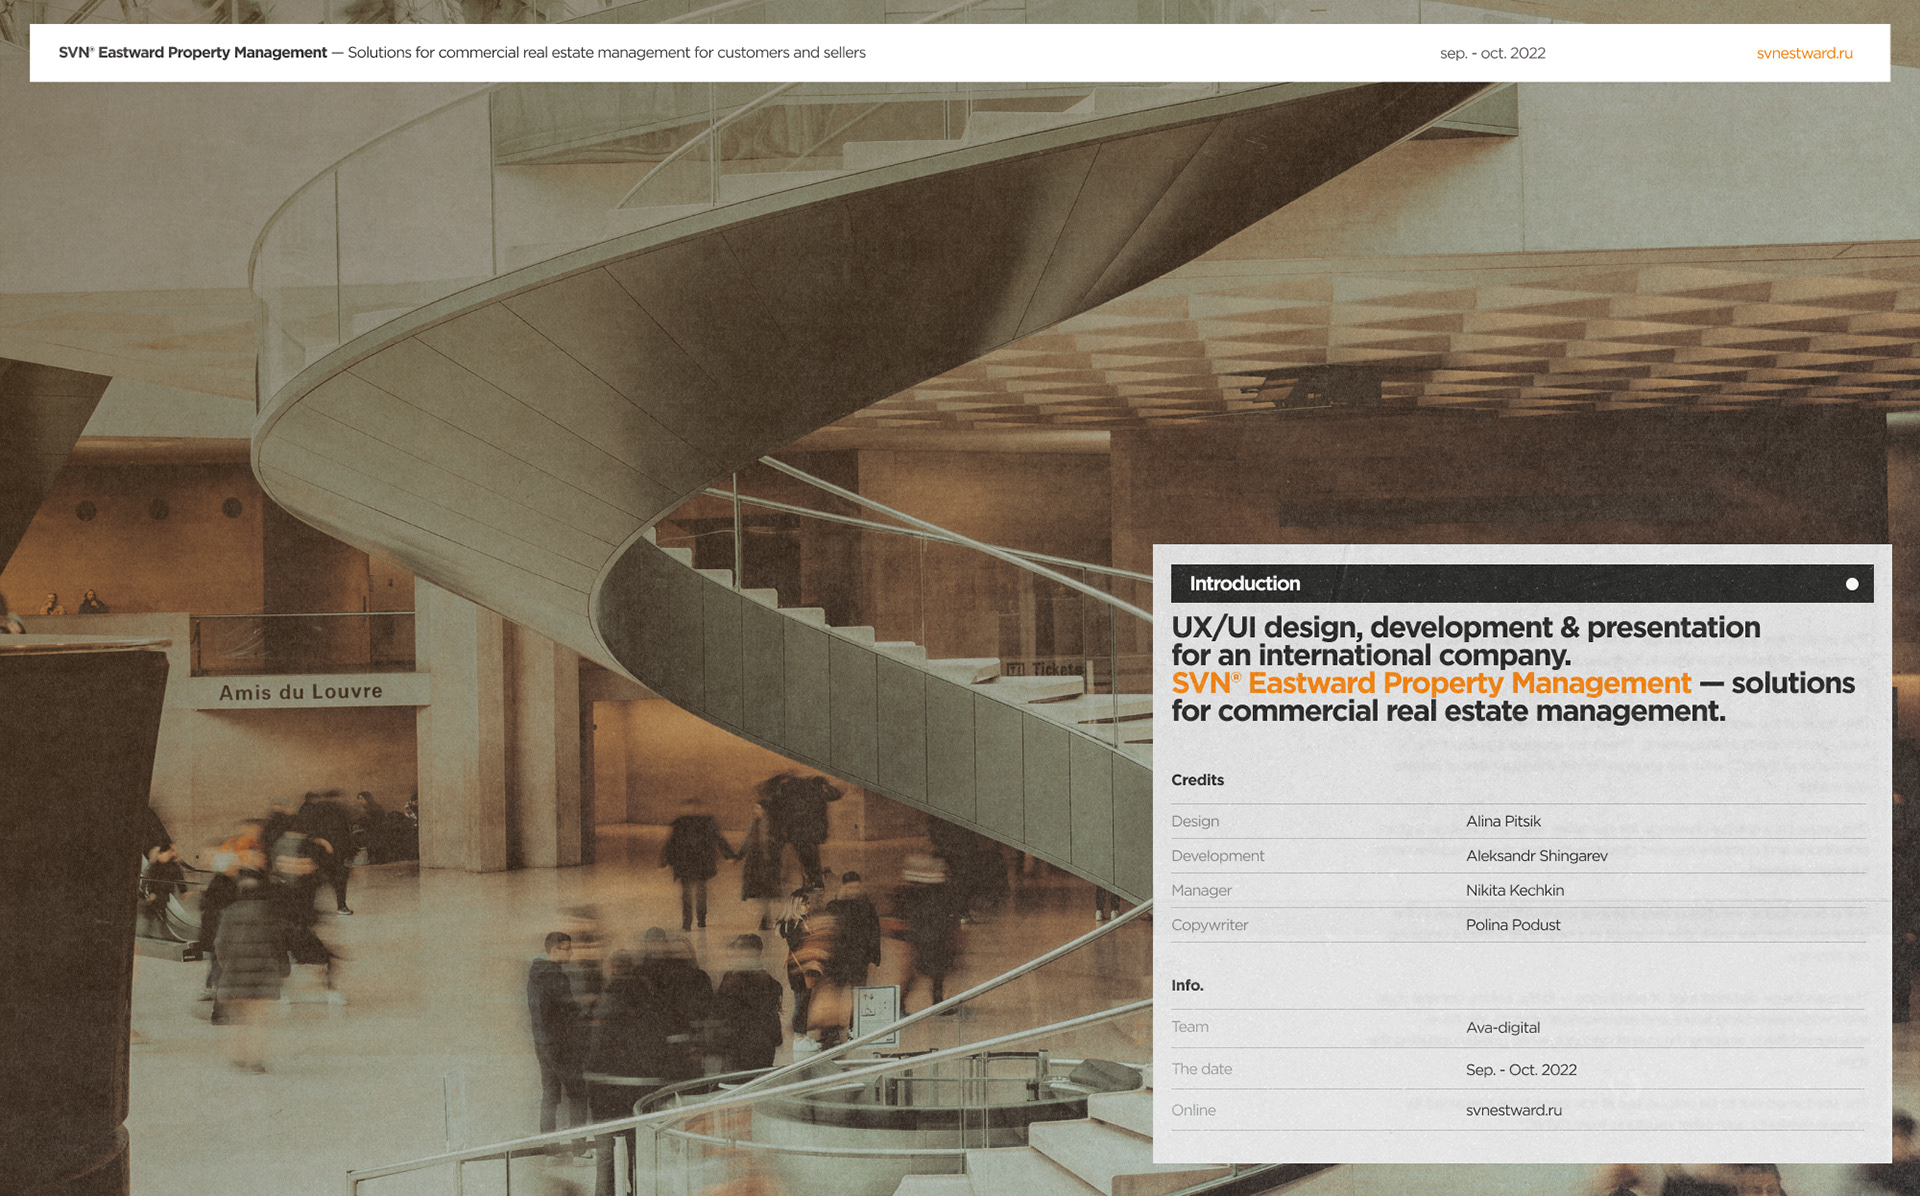Click the Tickets sign behind the staircase
The height and width of the screenshot is (1196, 1920).
click(1050, 669)
